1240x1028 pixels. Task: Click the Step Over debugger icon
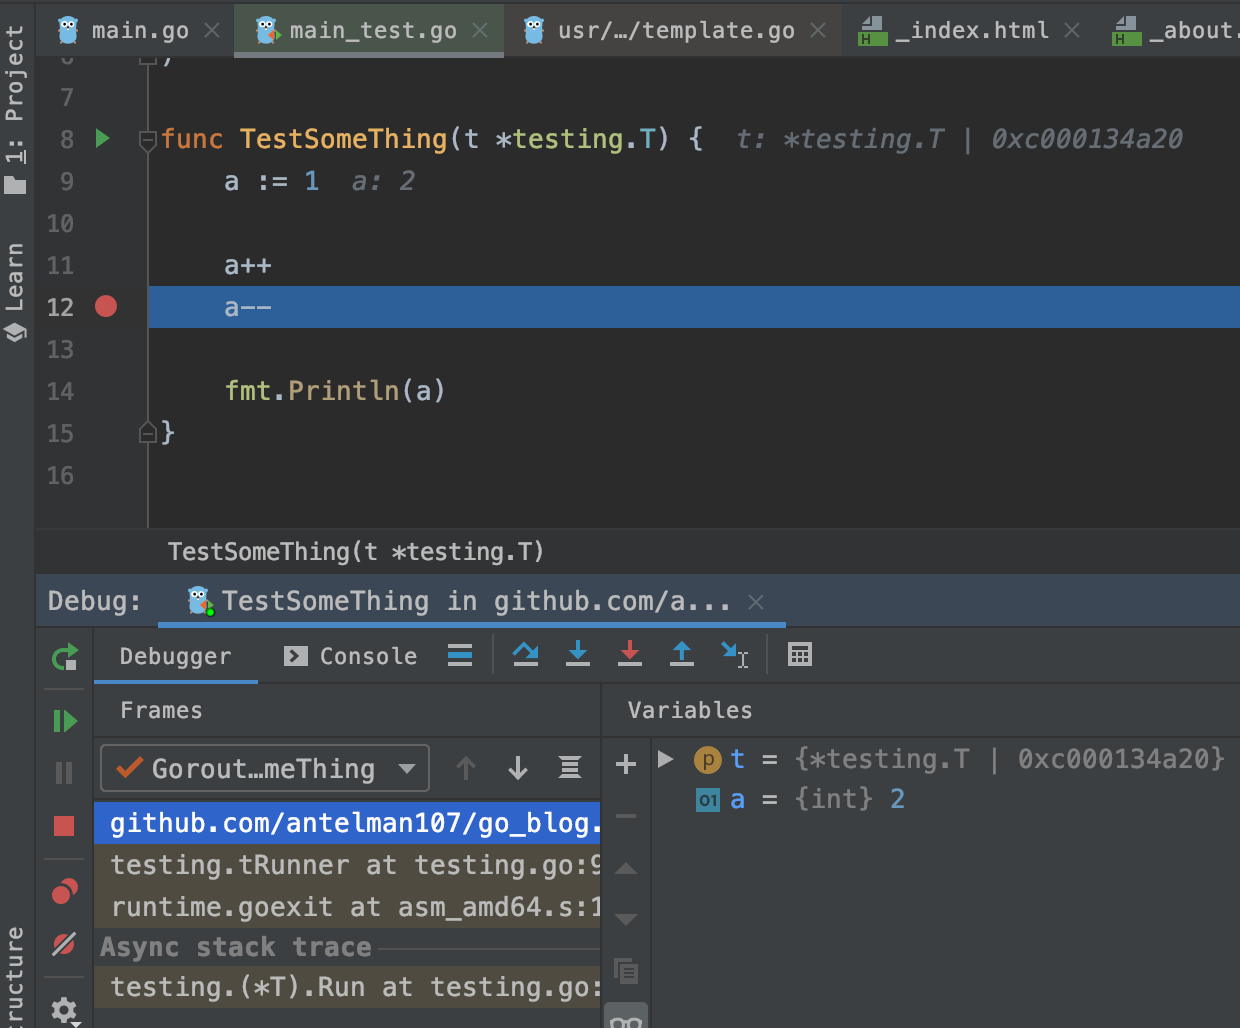point(525,655)
